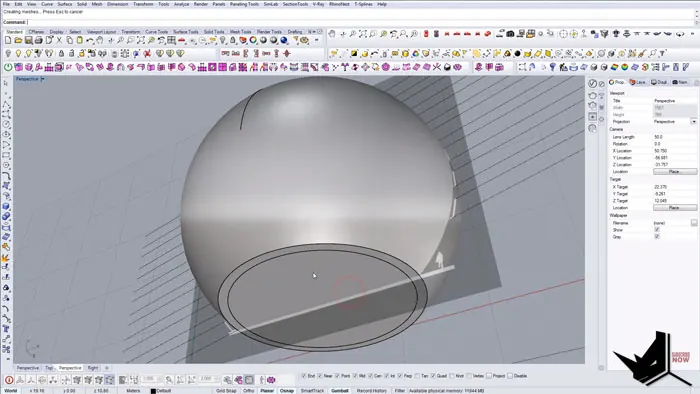Screen dimensions: 700x394
Task: Click the Lock padlock icon
Action: coord(61,54)
